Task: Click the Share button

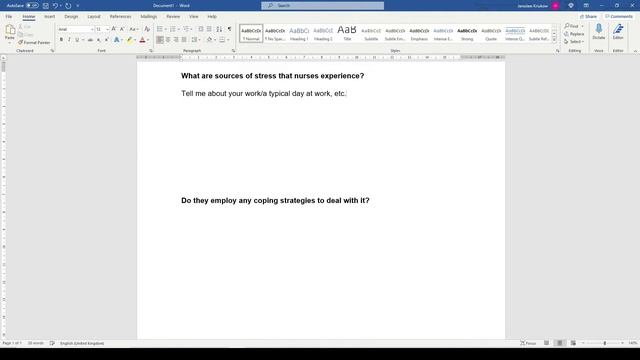Action: coord(589,17)
